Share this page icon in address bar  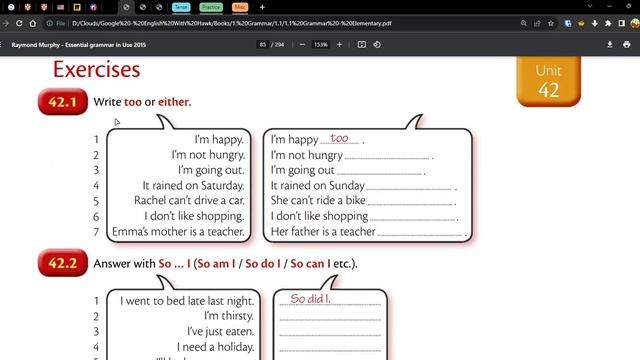[x=537, y=23]
